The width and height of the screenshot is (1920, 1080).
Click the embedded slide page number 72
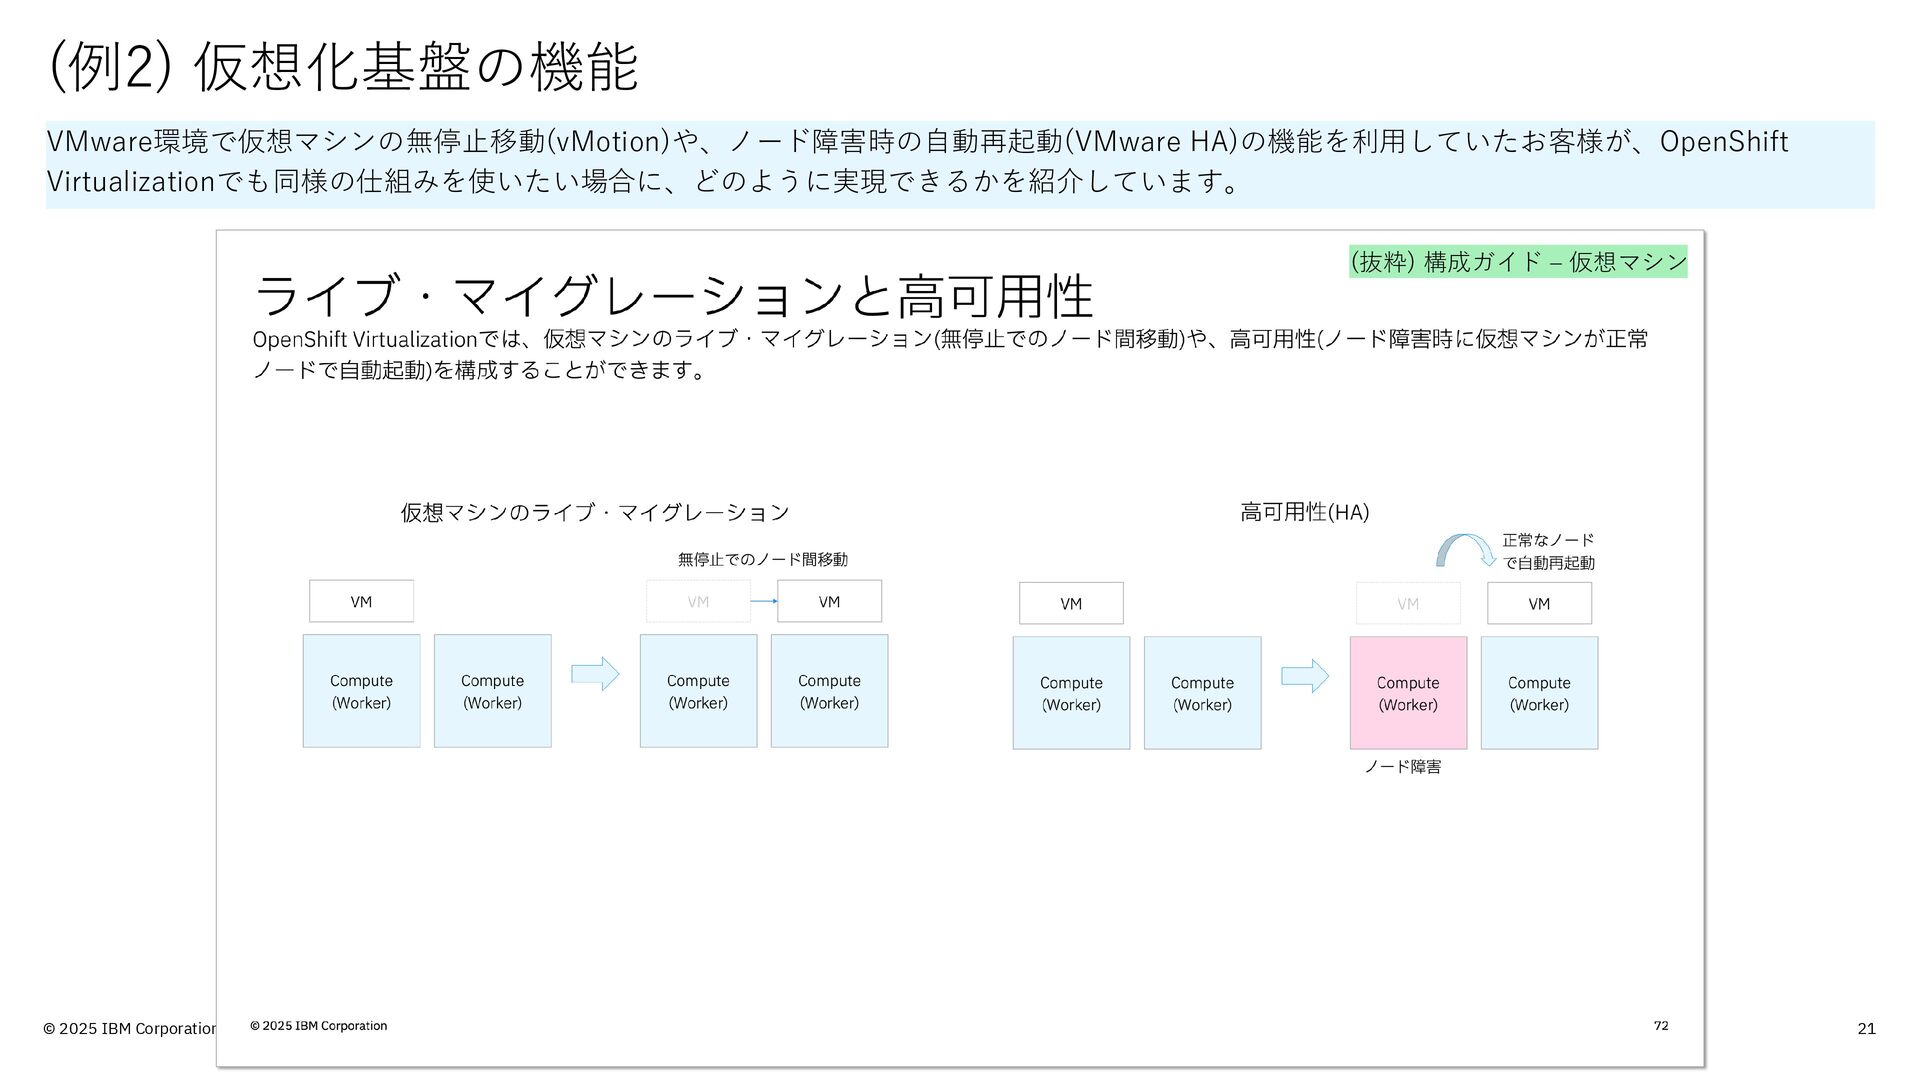pos(1660,1025)
